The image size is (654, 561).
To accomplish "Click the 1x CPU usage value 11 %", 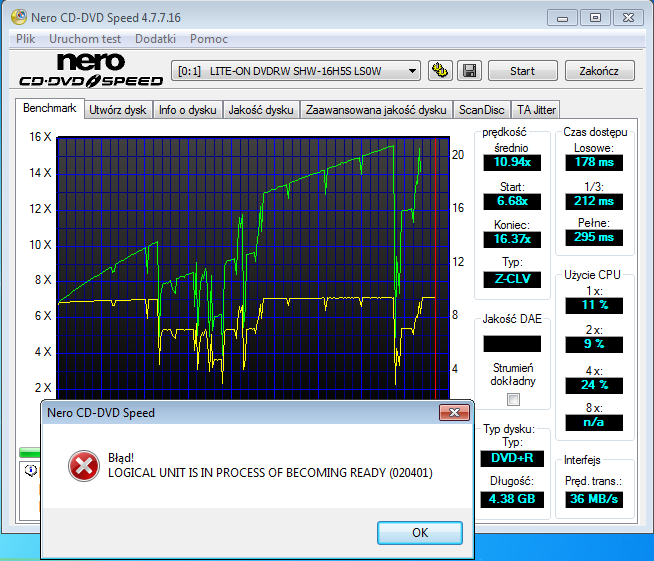I will [x=594, y=305].
